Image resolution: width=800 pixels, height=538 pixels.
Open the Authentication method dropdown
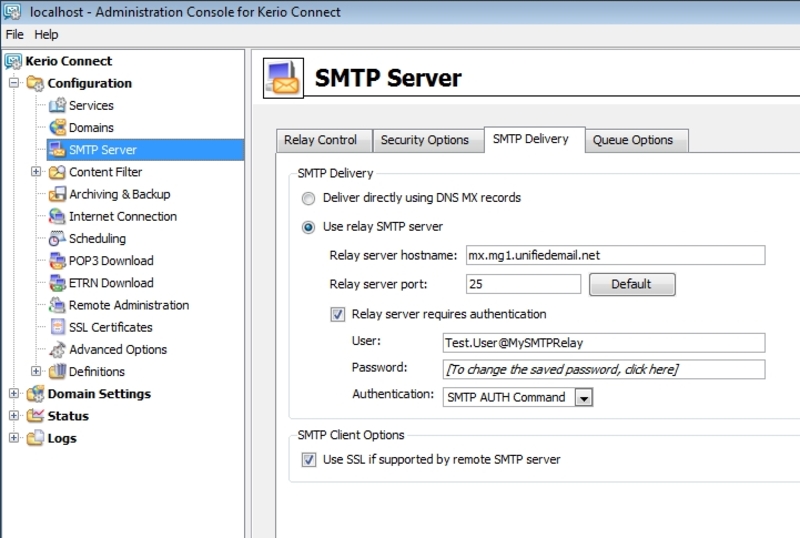click(x=584, y=398)
